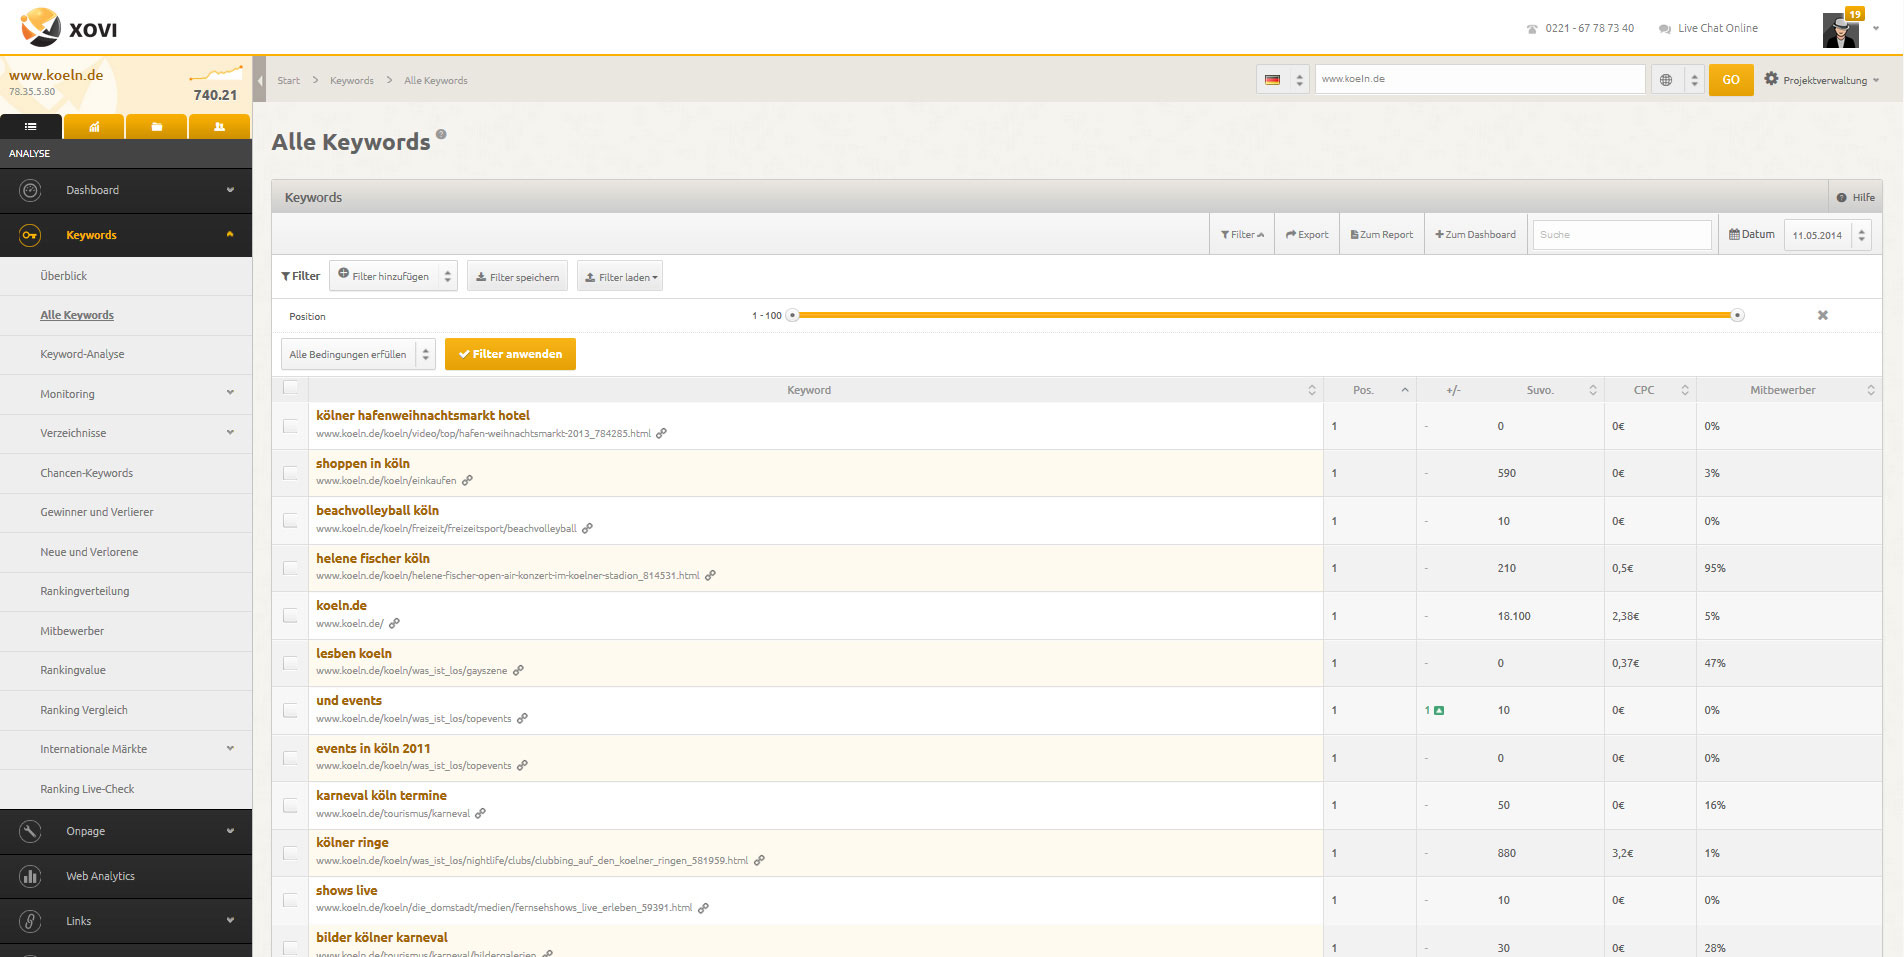The height and width of the screenshot is (957, 1904).
Task: Click the Export button
Action: click(1307, 235)
